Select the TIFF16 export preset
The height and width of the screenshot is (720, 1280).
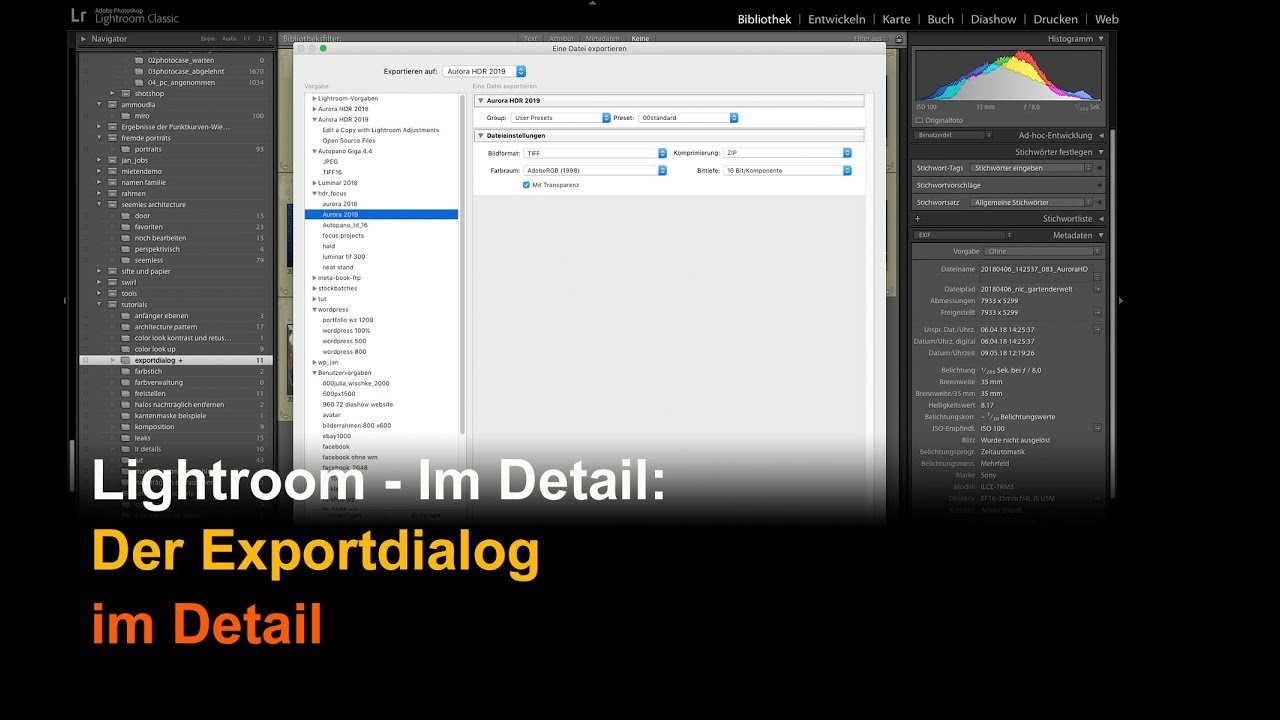point(330,172)
